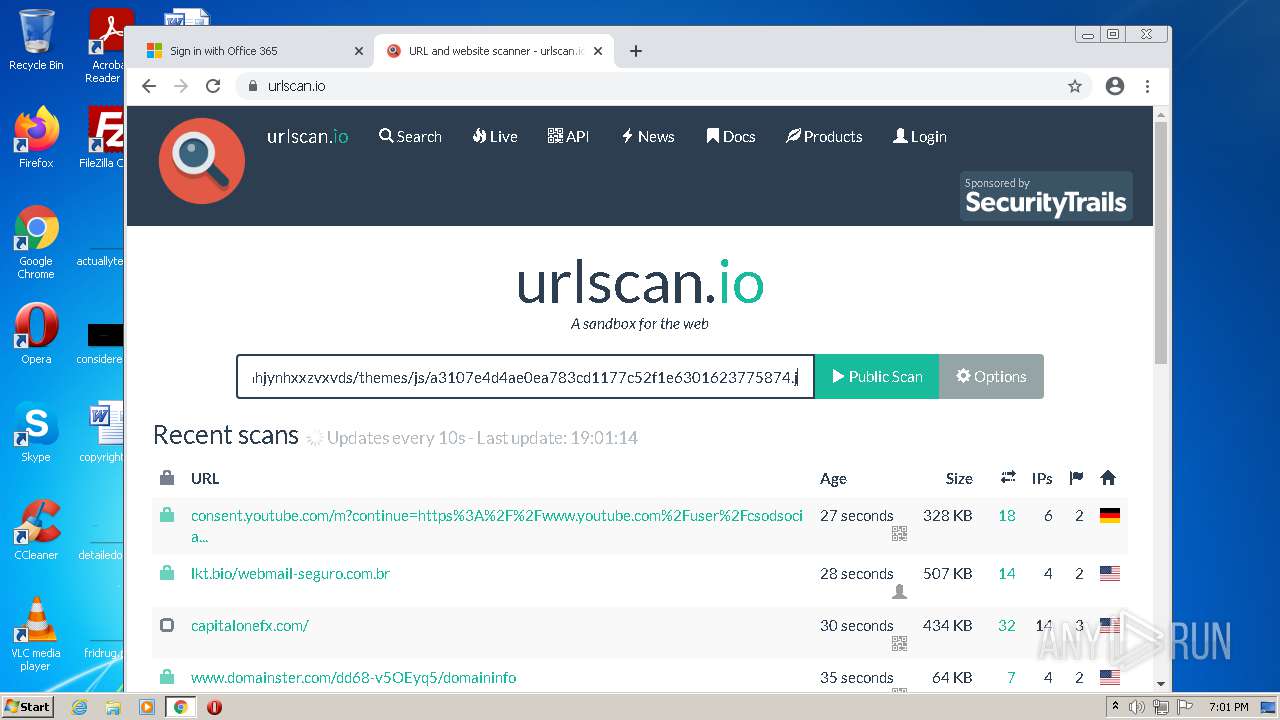Click the urlscan.io brand text in header
The width and height of the screenshot is (1280, 720).
pos(308,136)
